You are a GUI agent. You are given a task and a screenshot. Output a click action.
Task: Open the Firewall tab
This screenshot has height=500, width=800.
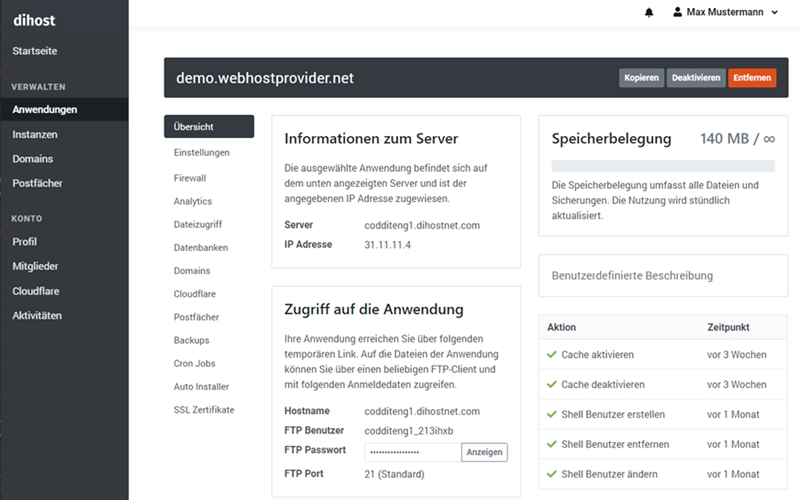pyautogui.click(x=189, y=178)
